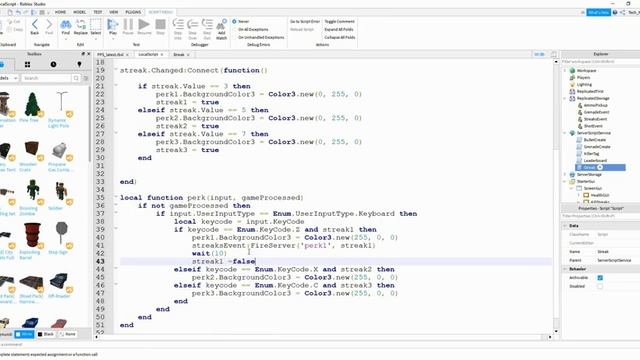
Task: Click the Explorer filter workspace field
Action: [600, 62]
